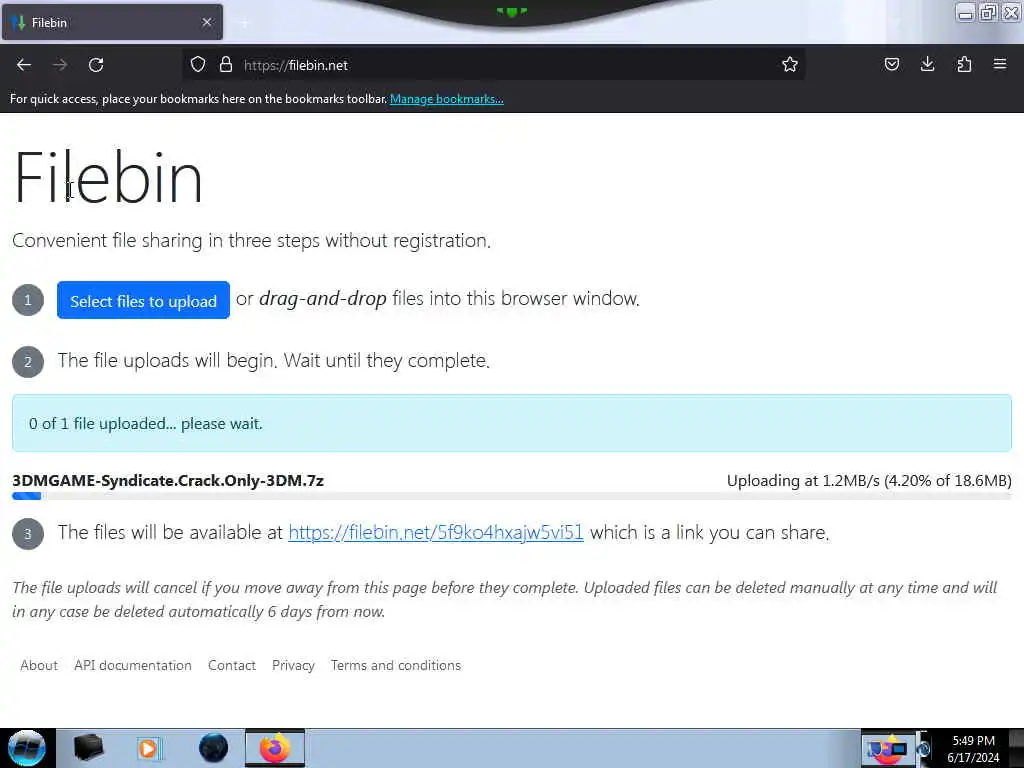
Task: Open the Contact footer link
Action: (x=232, y=665)
